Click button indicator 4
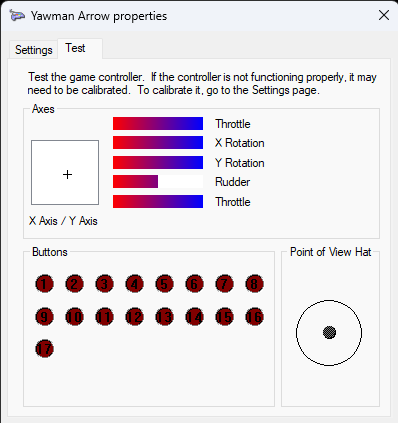 [134, 284]
